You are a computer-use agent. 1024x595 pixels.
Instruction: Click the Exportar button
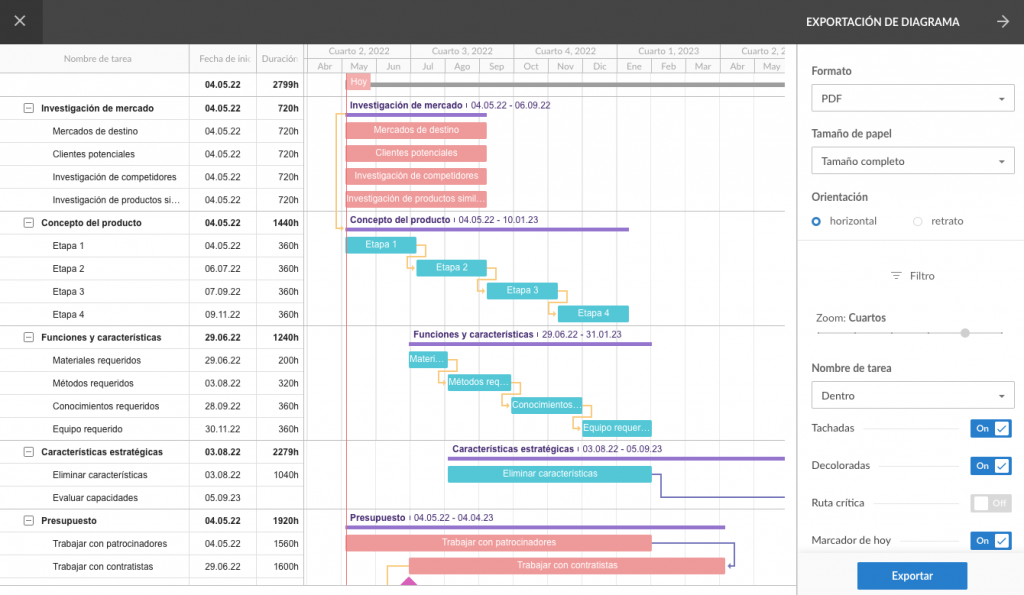pos(911,575)
